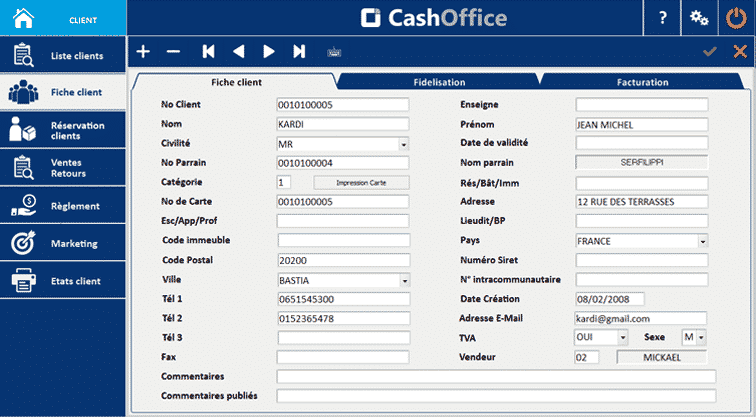Click the Enseigne input field
The height and width of the screenshot is (417, 756).
coord(642,104)
